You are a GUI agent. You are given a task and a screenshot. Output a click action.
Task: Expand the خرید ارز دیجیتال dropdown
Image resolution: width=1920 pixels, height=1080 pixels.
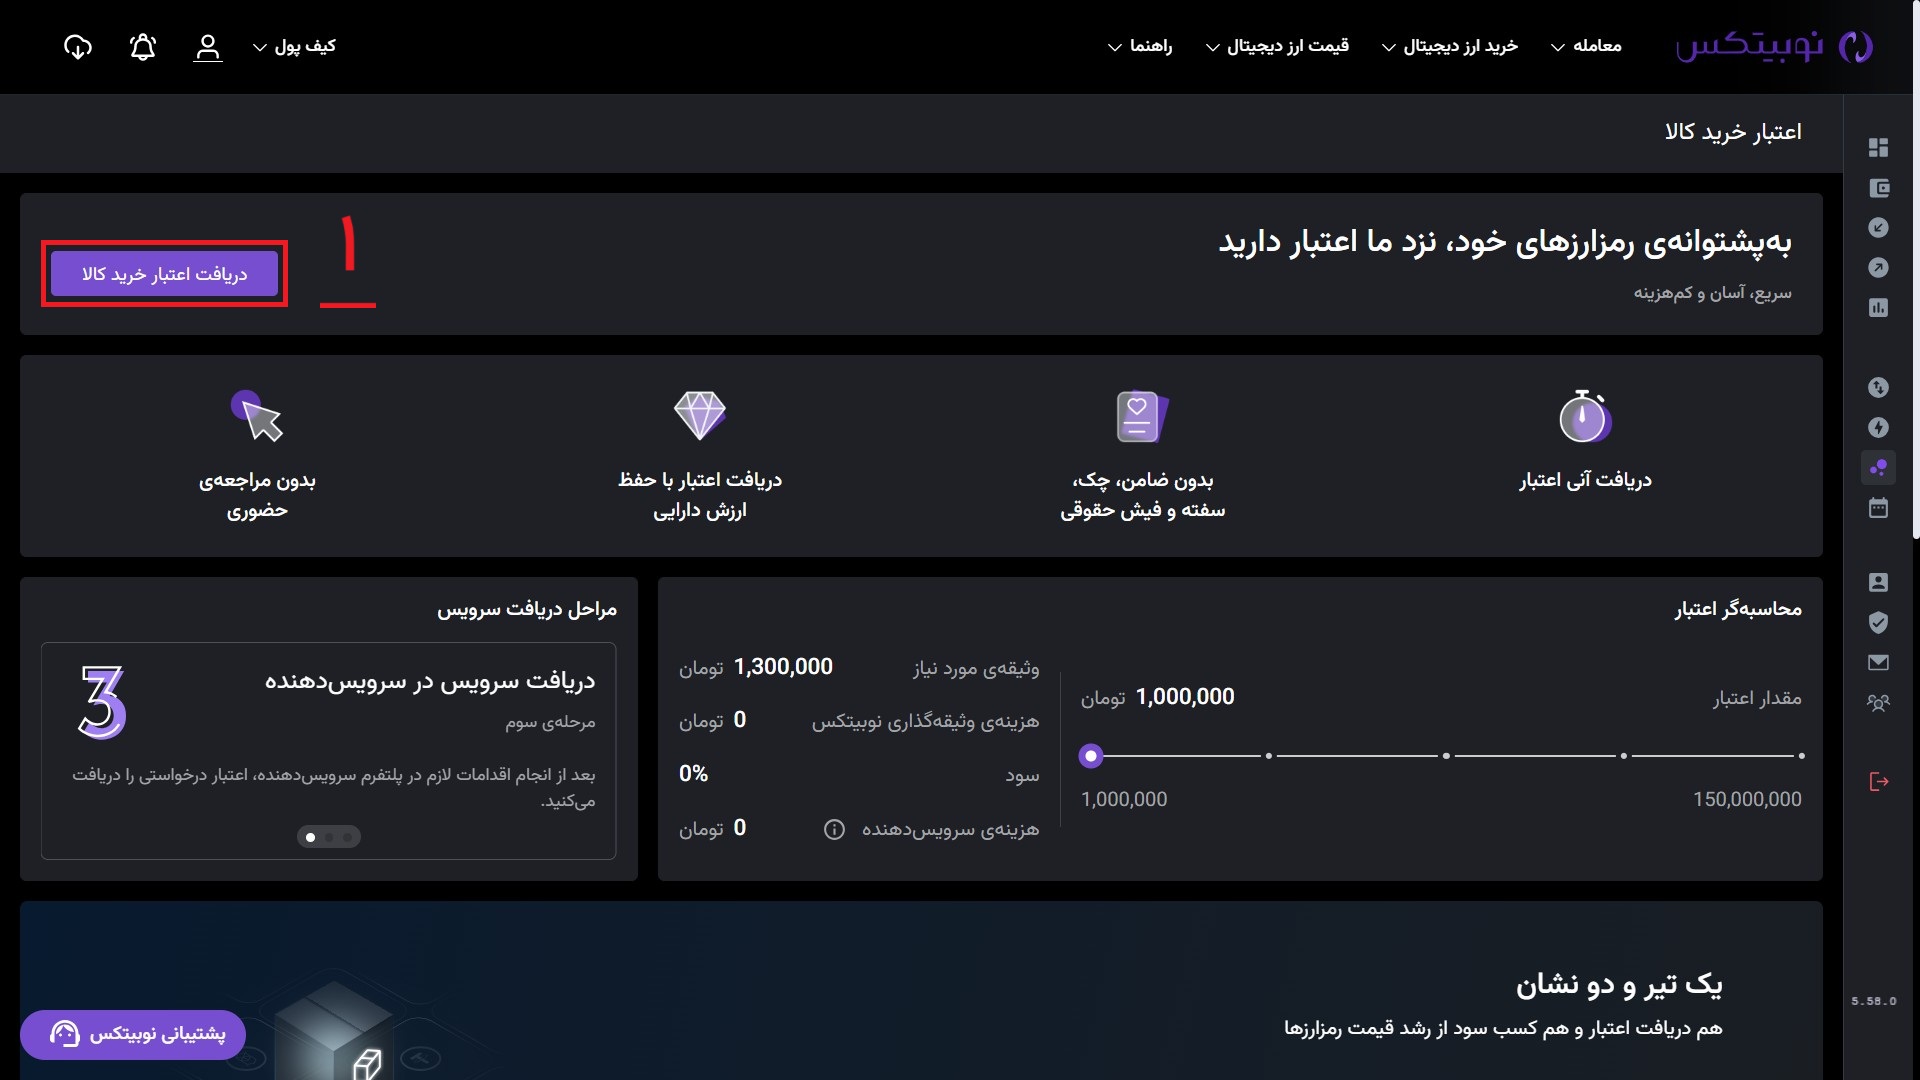point(1450,46)
